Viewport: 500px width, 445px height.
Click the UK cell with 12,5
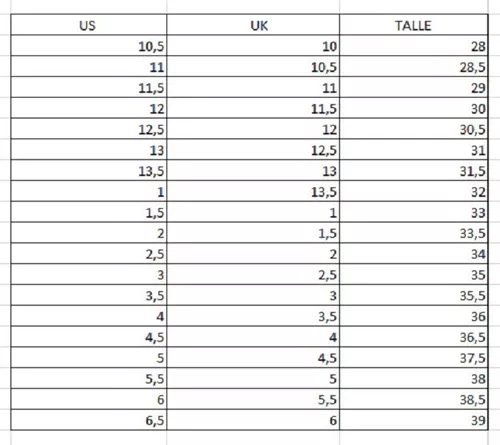[253, 149]
